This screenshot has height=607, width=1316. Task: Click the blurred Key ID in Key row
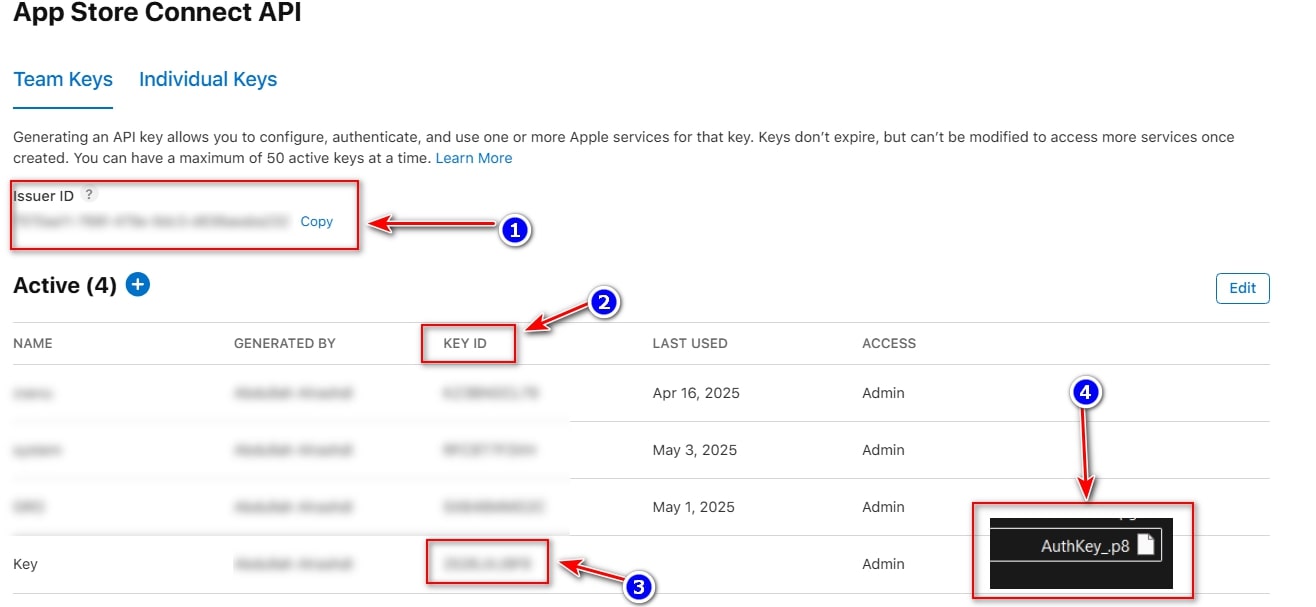coord(487,563)
